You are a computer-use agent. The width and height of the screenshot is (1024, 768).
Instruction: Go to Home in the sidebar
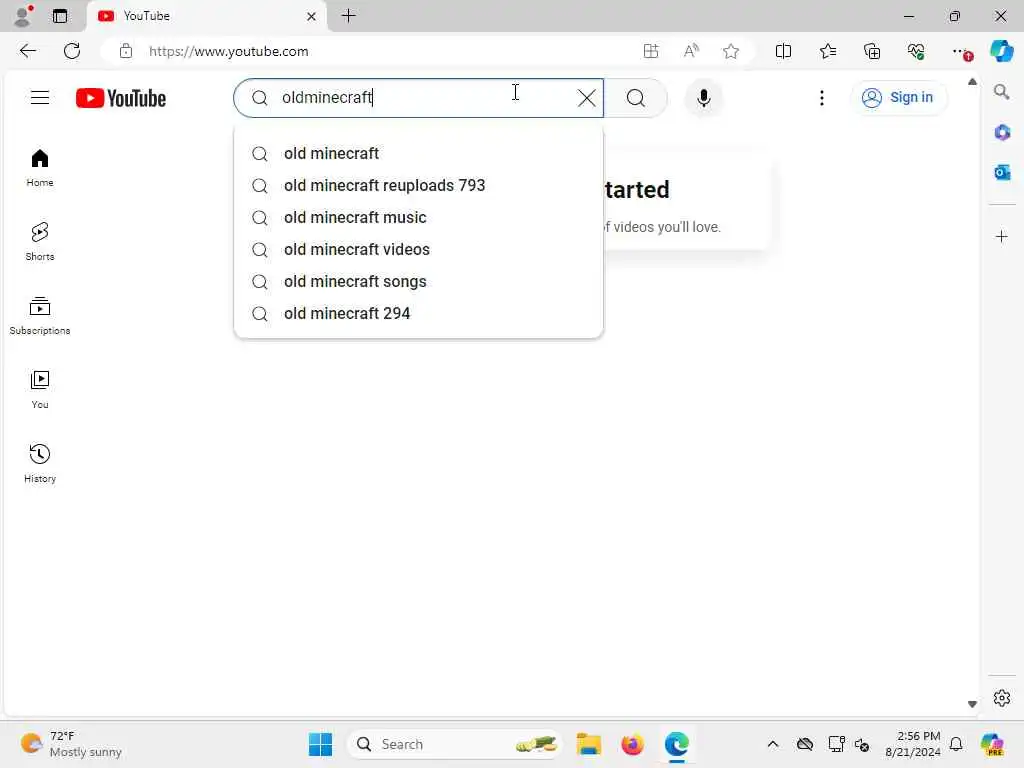[40, 168]
